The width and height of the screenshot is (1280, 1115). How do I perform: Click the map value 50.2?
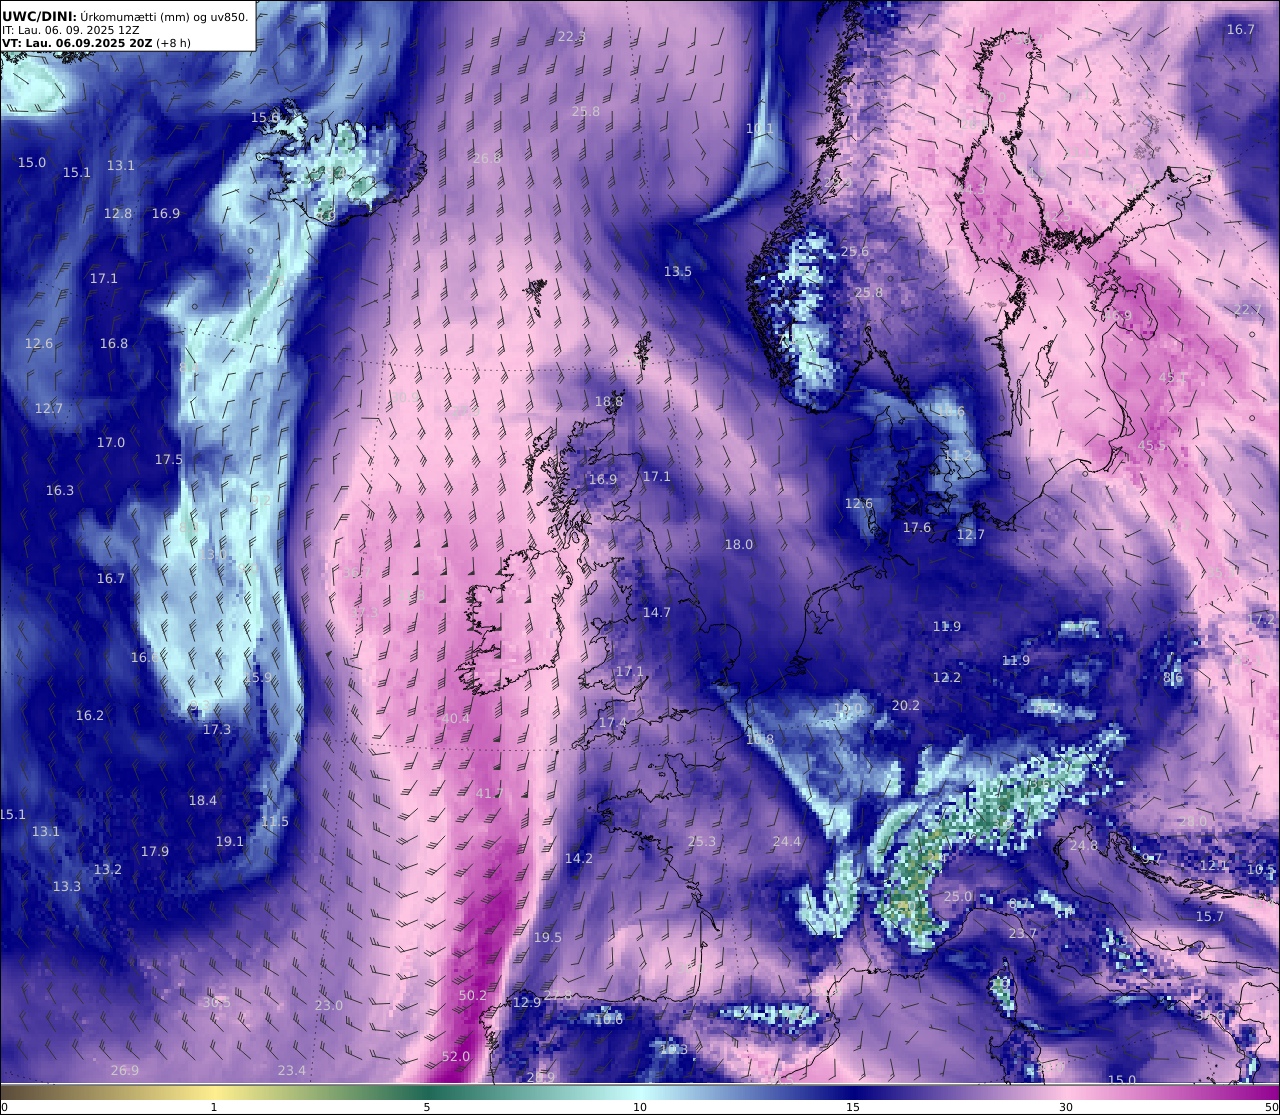(472, 996)
